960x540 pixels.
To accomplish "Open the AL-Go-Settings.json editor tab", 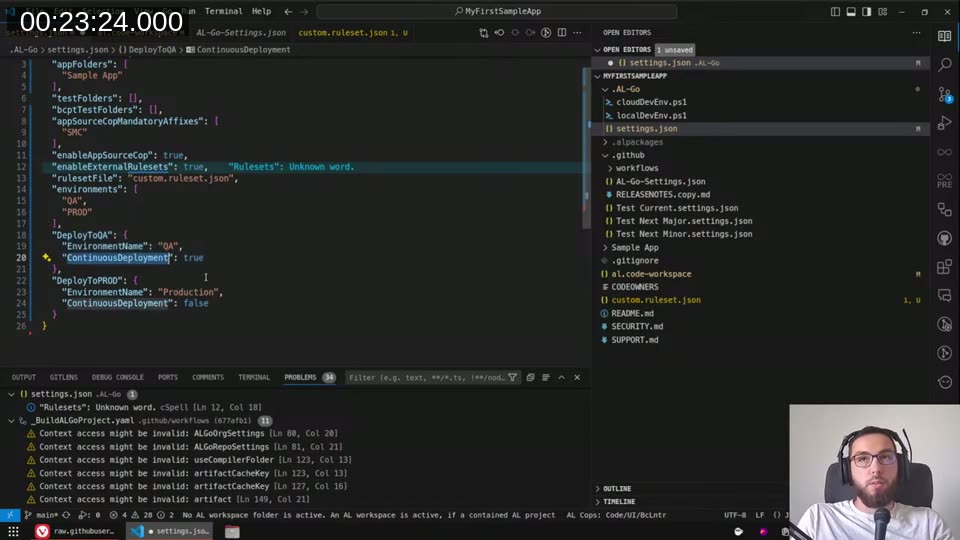I will click(241, 32).
